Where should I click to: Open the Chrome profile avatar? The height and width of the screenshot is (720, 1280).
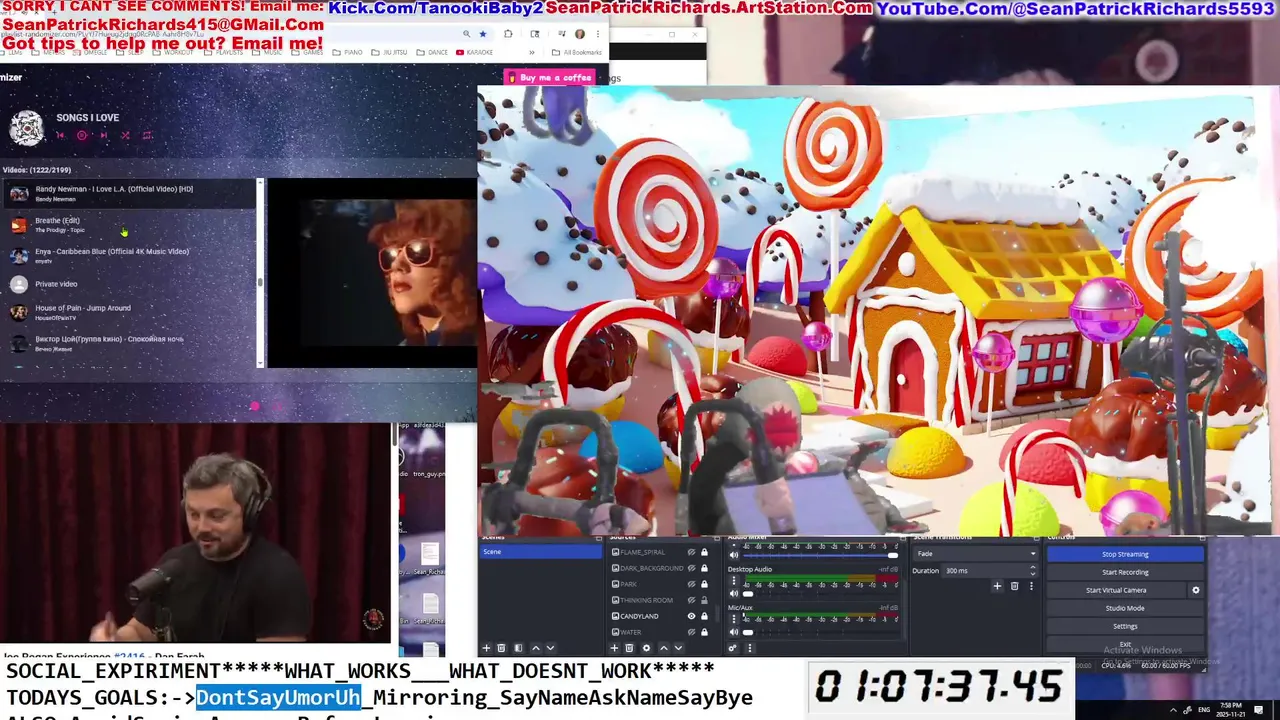click(580, 33)
